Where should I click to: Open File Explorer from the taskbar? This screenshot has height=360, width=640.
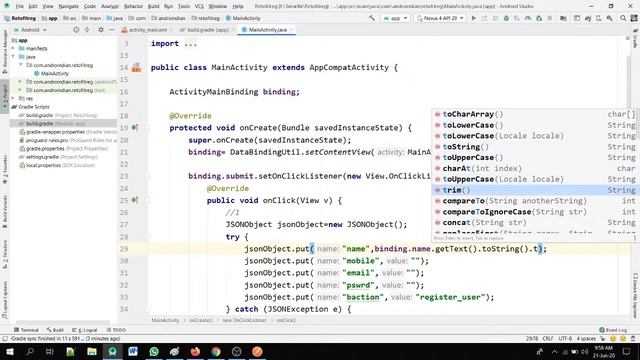tap(92, 351)
